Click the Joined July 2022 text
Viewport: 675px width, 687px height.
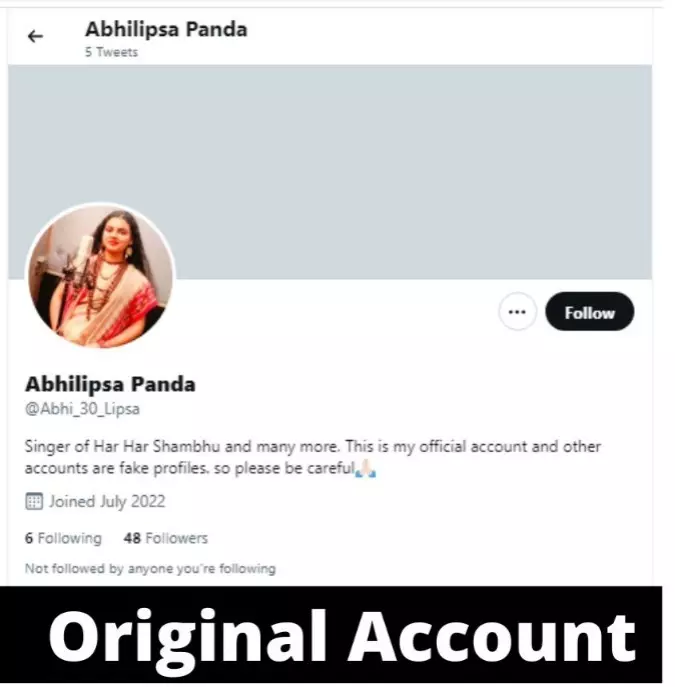pyautogui.click(x=107, y=501)
